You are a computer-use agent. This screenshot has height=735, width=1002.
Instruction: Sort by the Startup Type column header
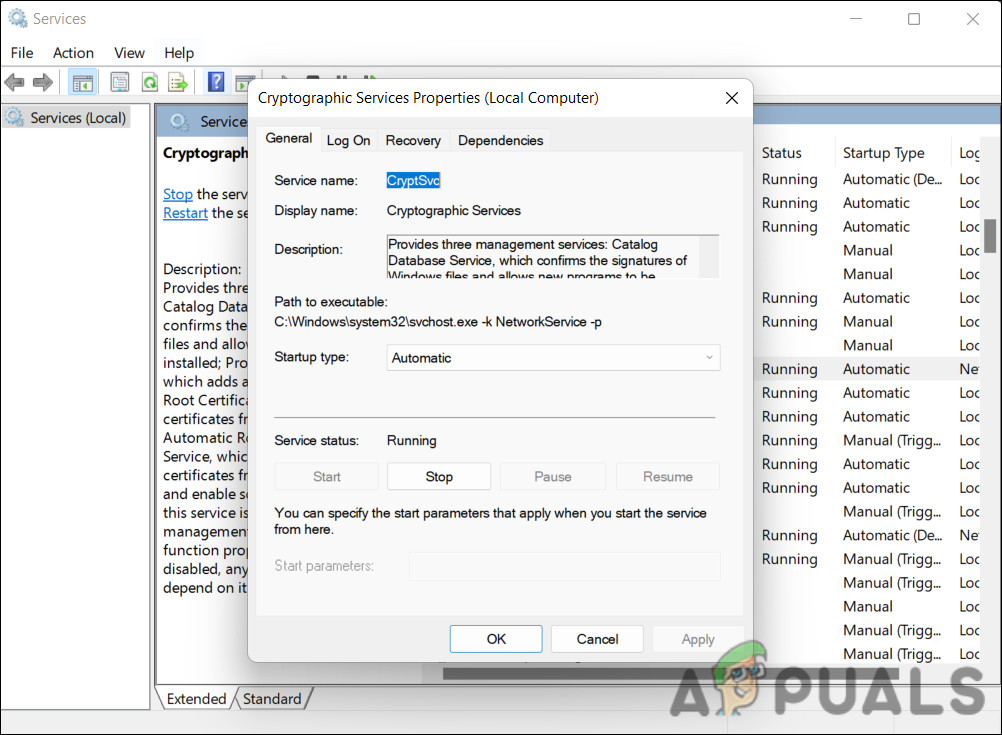pyautogui.click(x=883, y=153)
